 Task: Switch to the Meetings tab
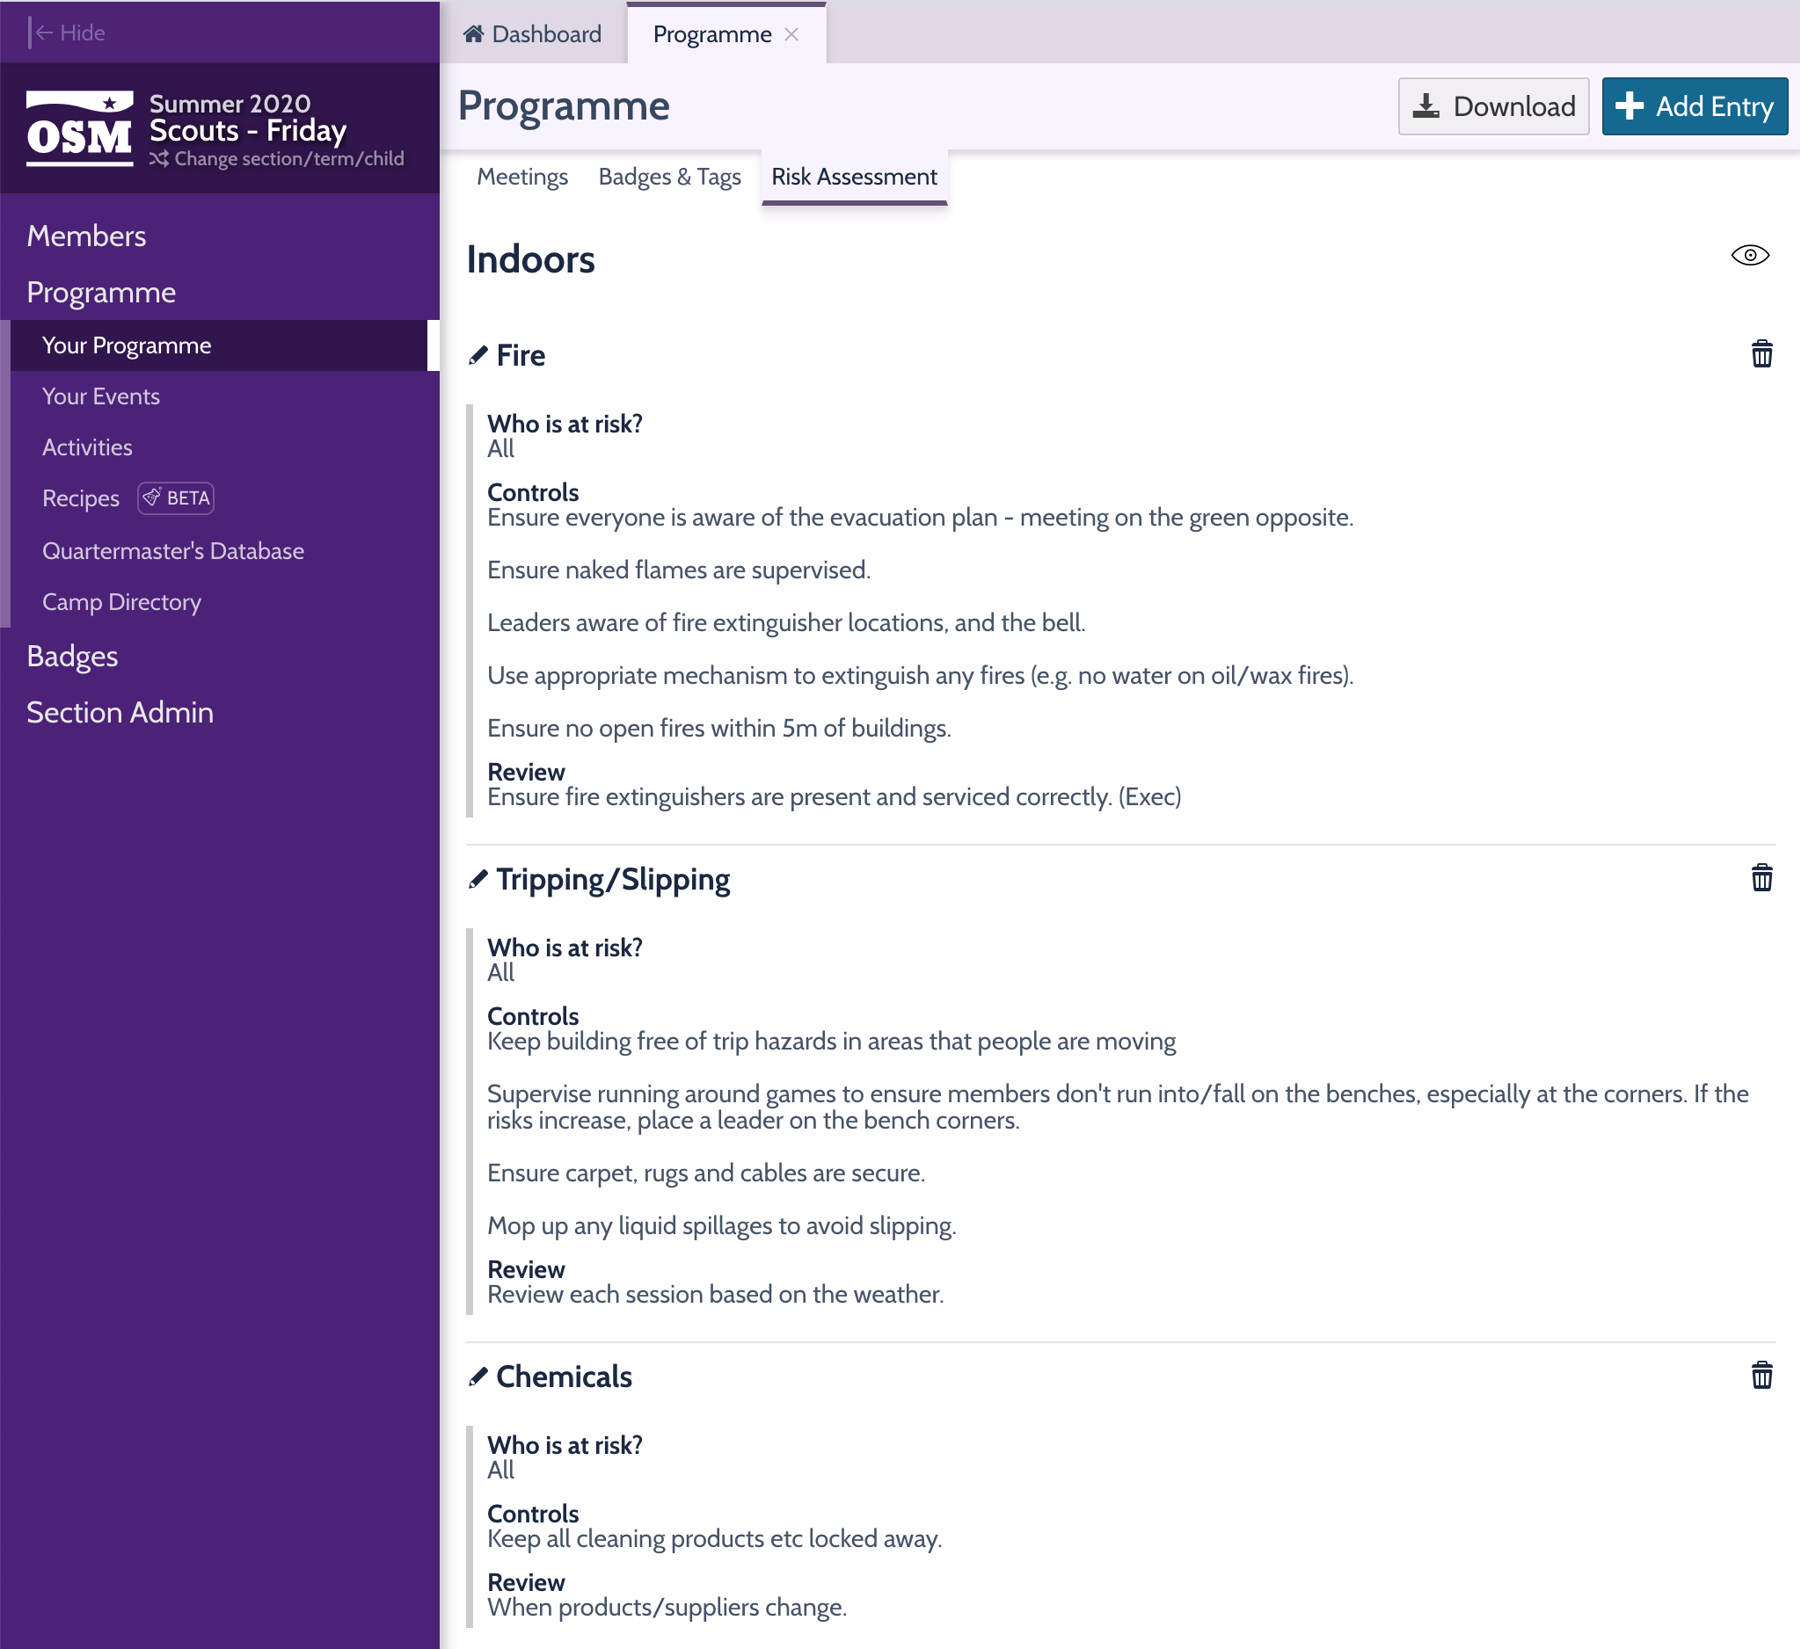click(522, 177)
